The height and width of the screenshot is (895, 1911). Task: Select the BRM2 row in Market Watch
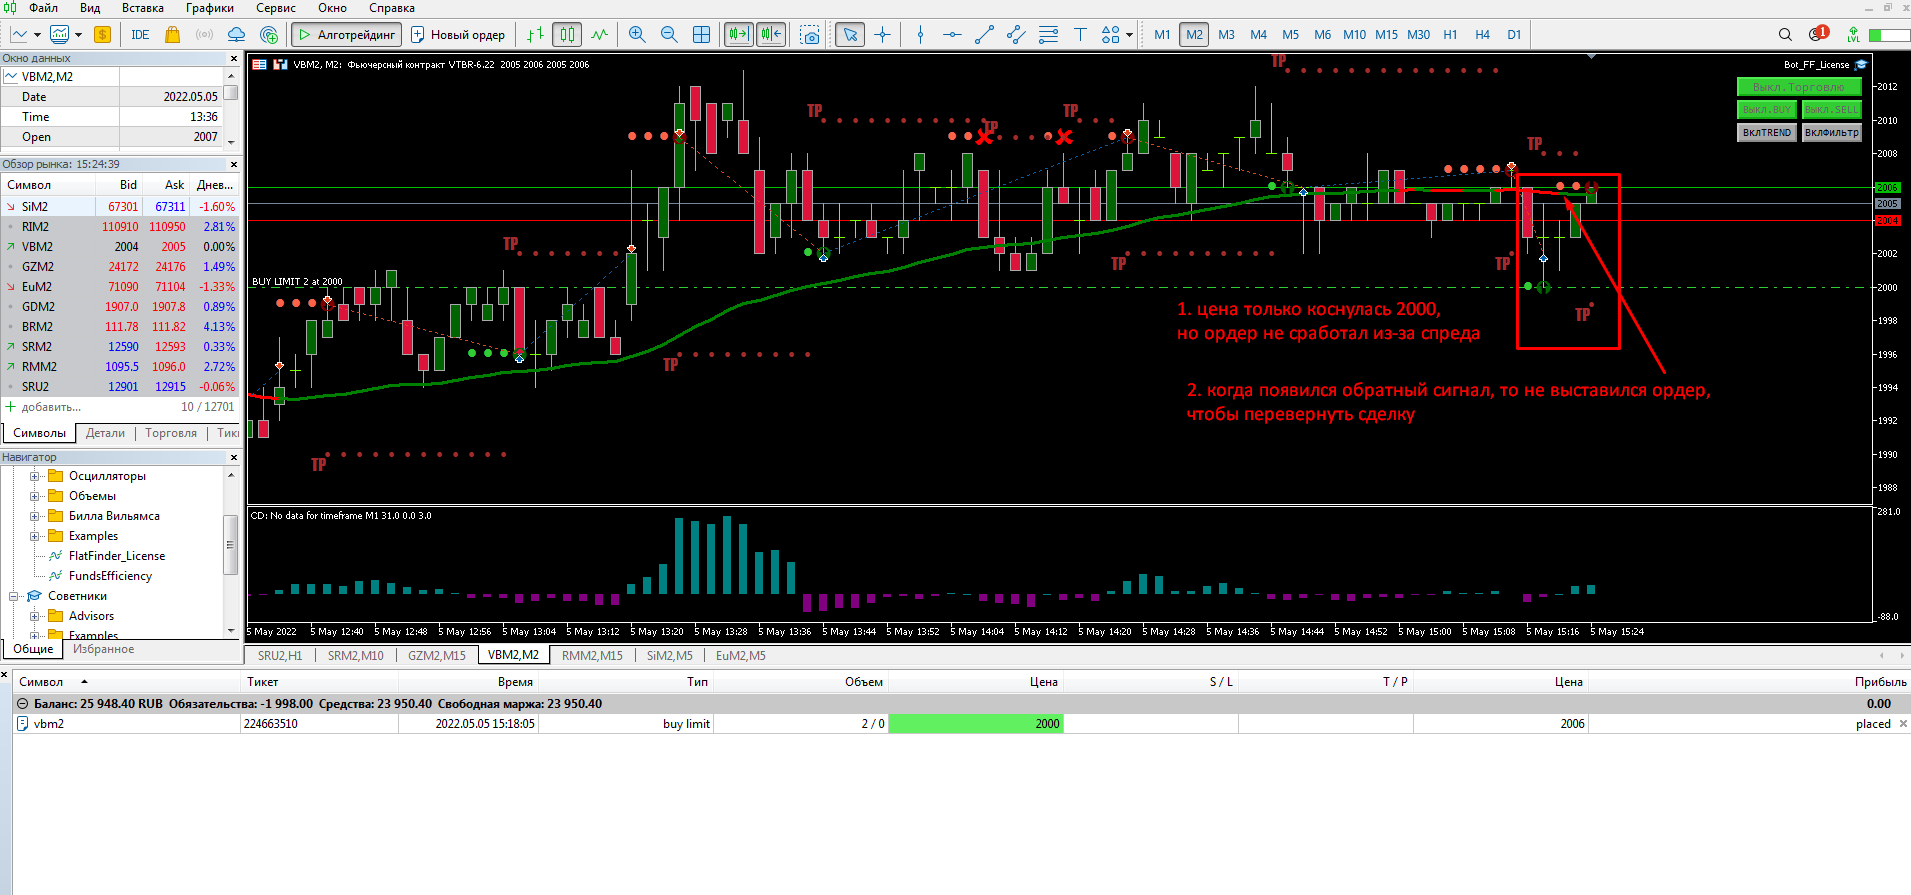(x=120, y=327)
